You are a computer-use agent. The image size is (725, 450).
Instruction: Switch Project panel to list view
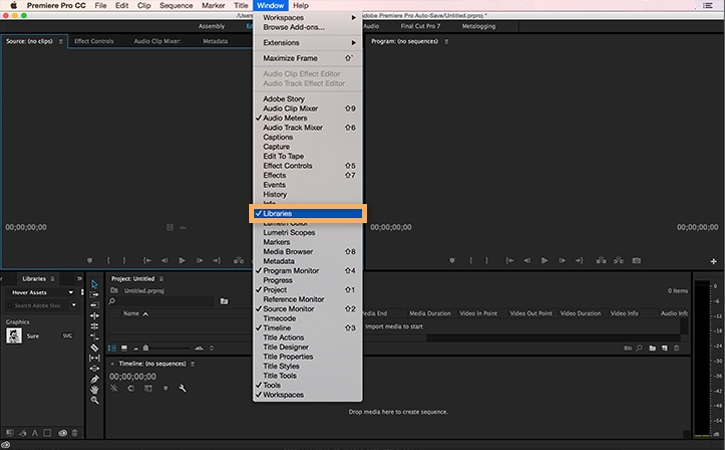coord(112,348)
